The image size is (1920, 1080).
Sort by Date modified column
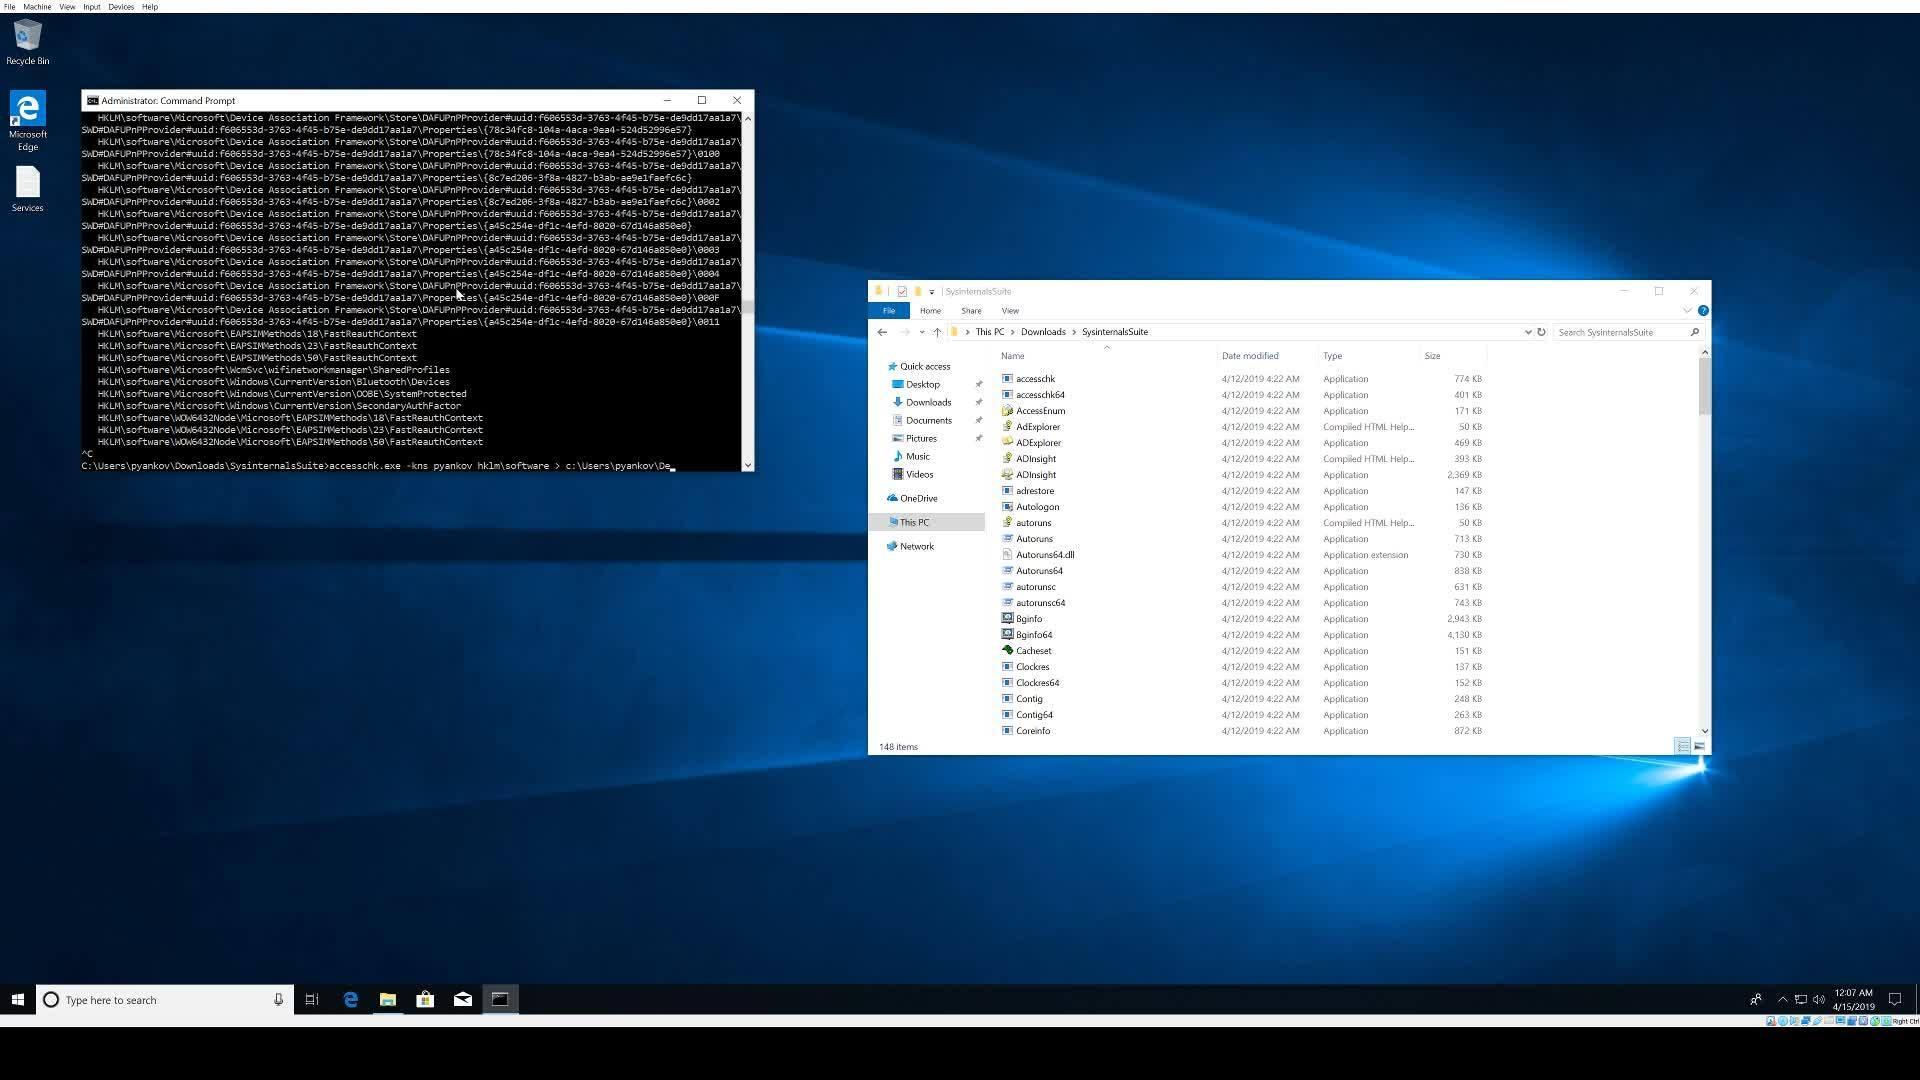[1249, 356]
